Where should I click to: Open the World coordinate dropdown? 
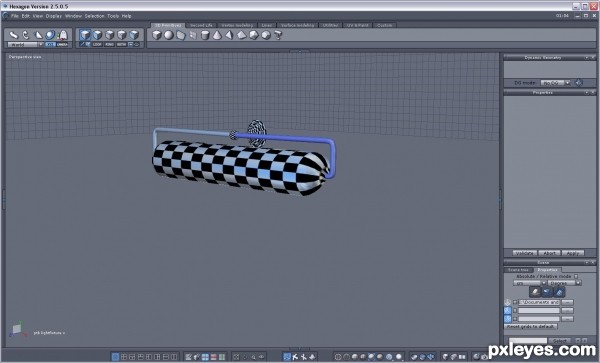(41, 45)
